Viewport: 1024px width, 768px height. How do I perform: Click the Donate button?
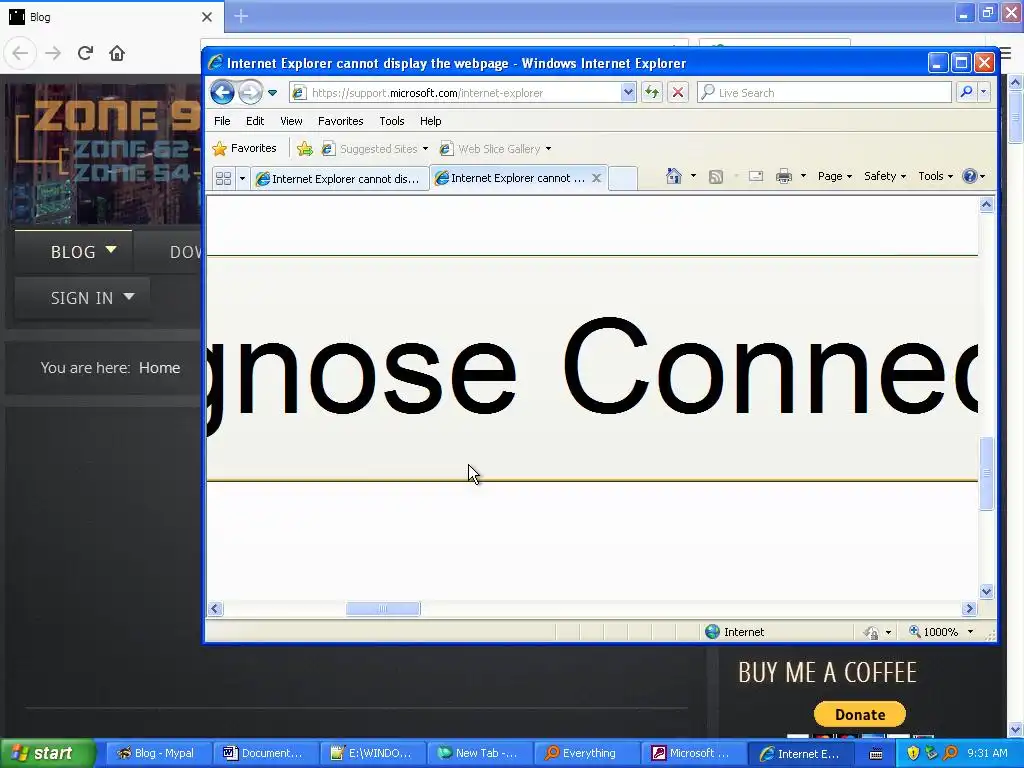(859, 714)
